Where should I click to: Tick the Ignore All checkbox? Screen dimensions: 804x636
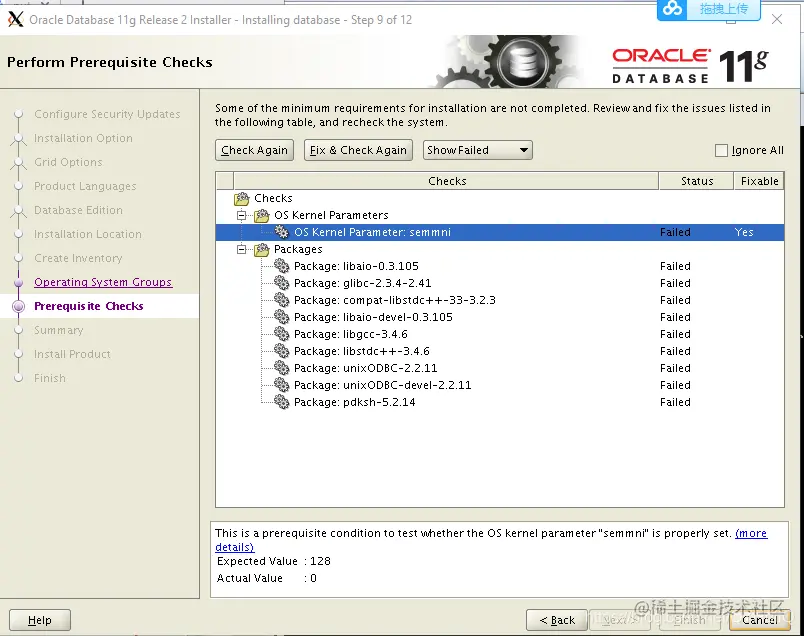(x=721, y=150)
